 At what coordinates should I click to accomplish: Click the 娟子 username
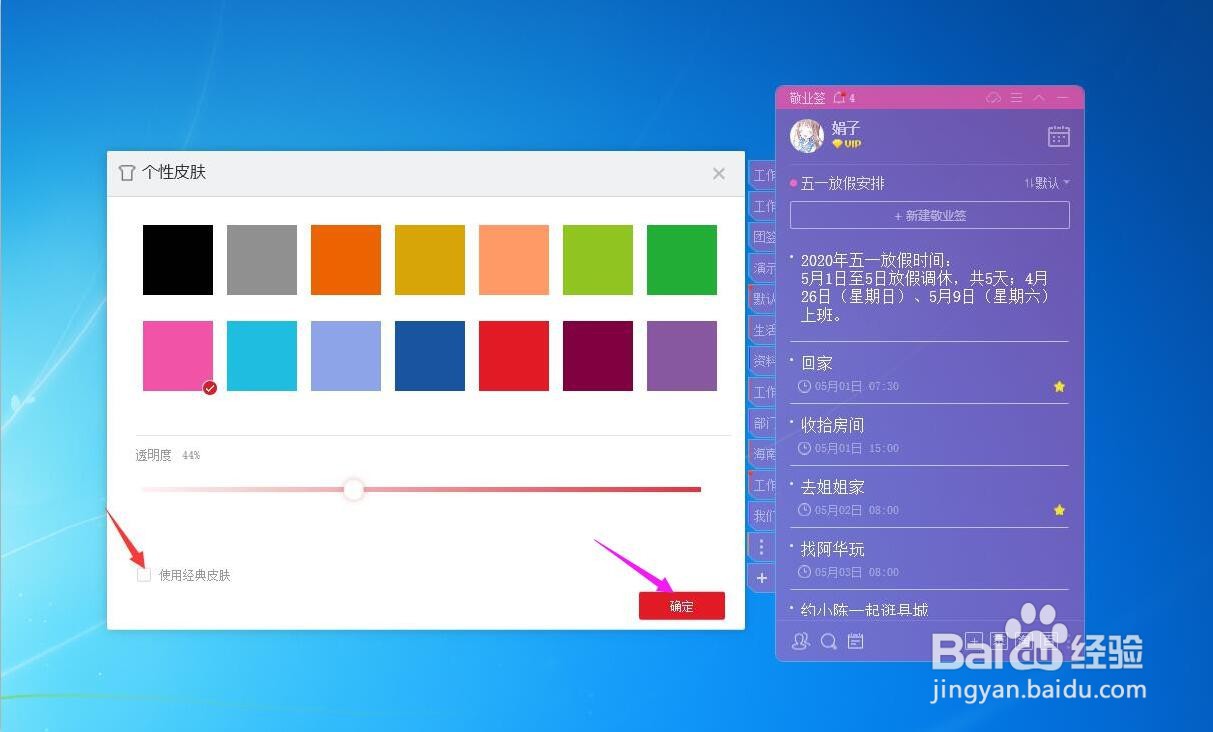click(x=846, y=128)
